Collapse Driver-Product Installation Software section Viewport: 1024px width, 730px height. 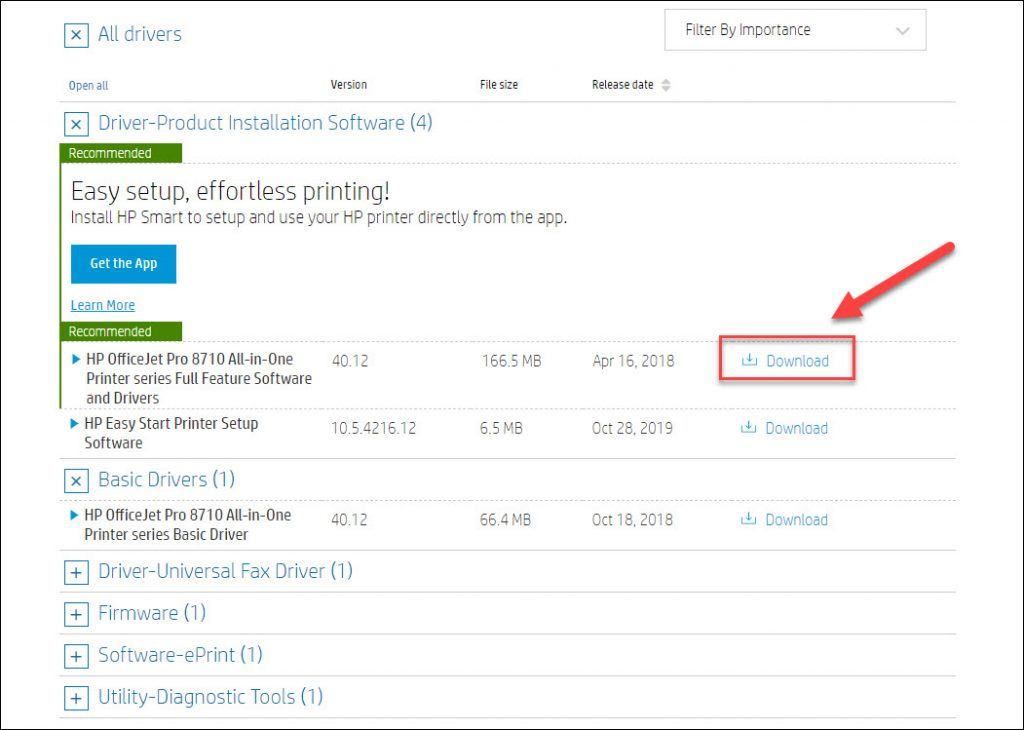click(76, 124)
